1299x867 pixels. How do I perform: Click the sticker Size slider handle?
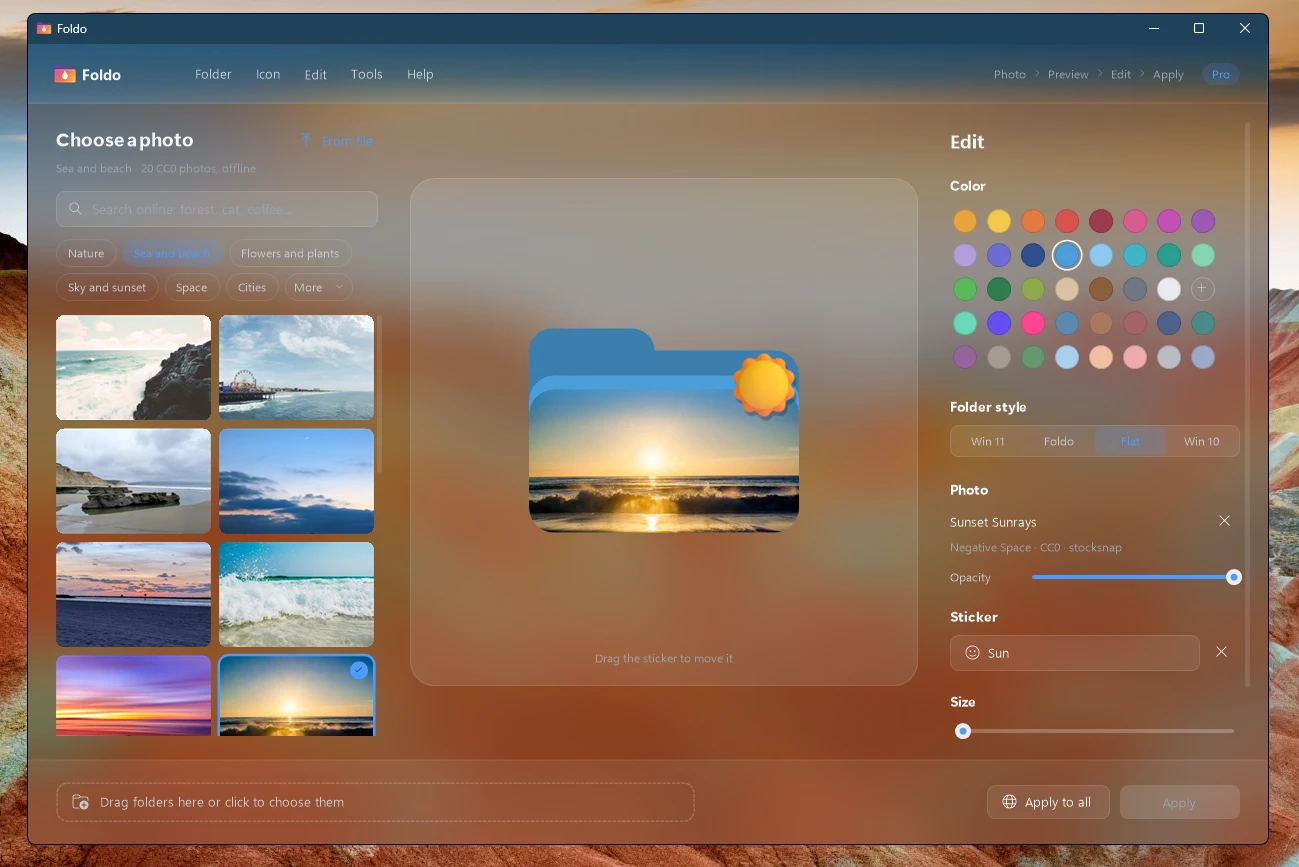(963, 731)
